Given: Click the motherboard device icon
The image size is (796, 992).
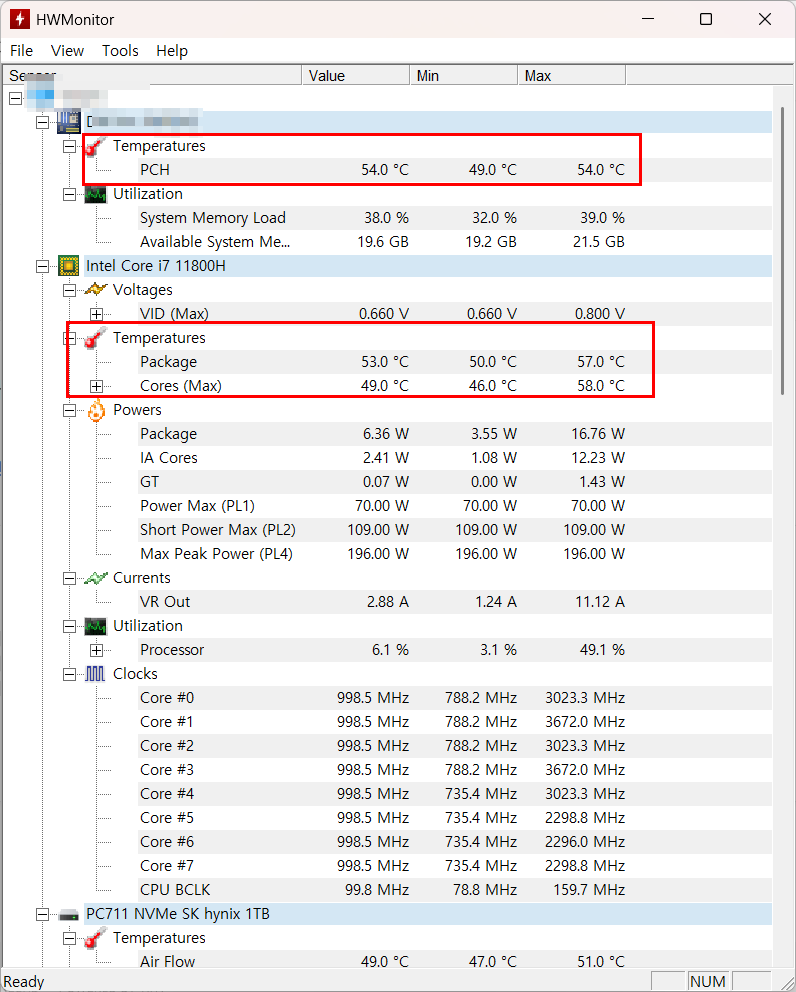Looking at the screenshot, I should pyautogui.click(x=68, y=121).
